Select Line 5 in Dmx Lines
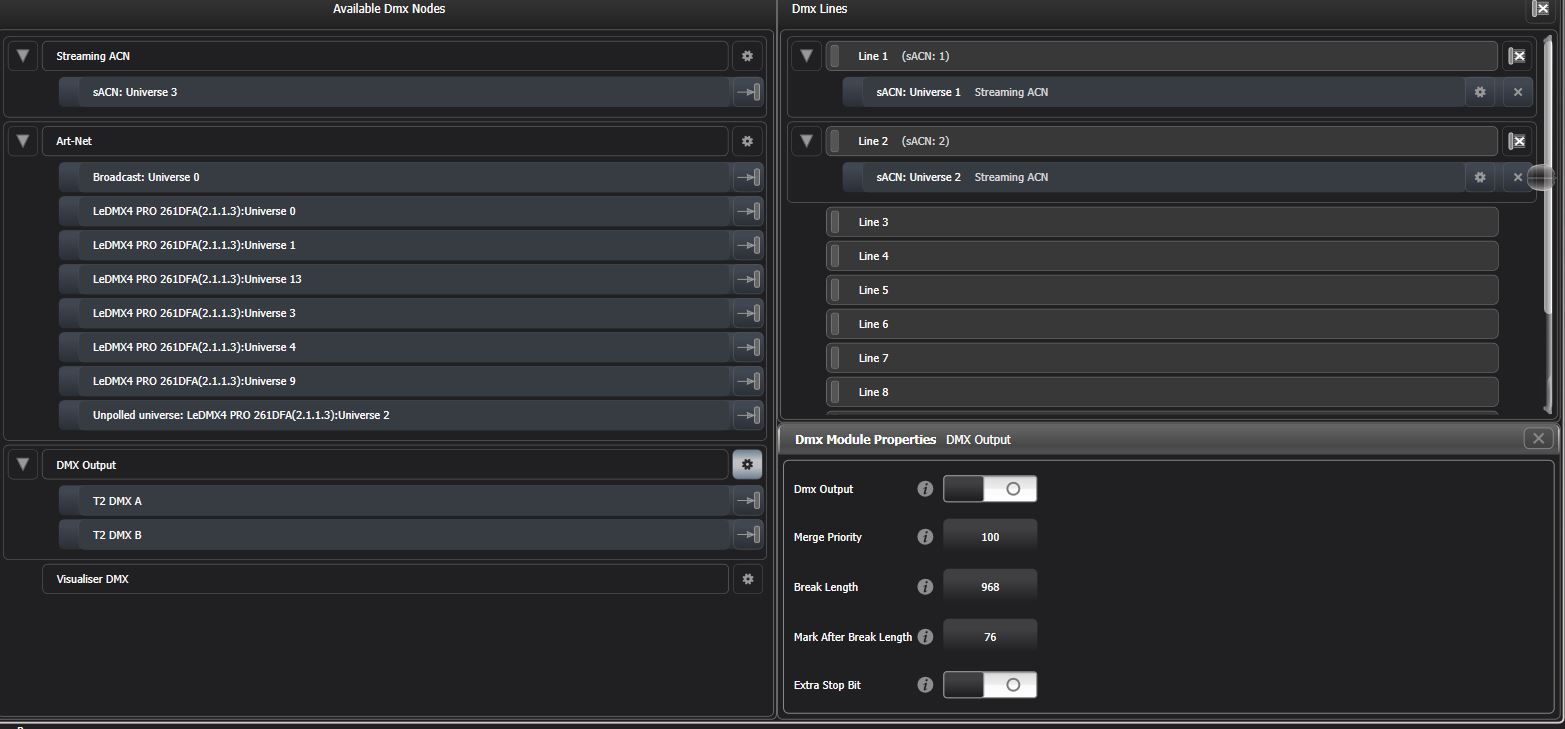 pyautogui.click(x=1162, y=290)
